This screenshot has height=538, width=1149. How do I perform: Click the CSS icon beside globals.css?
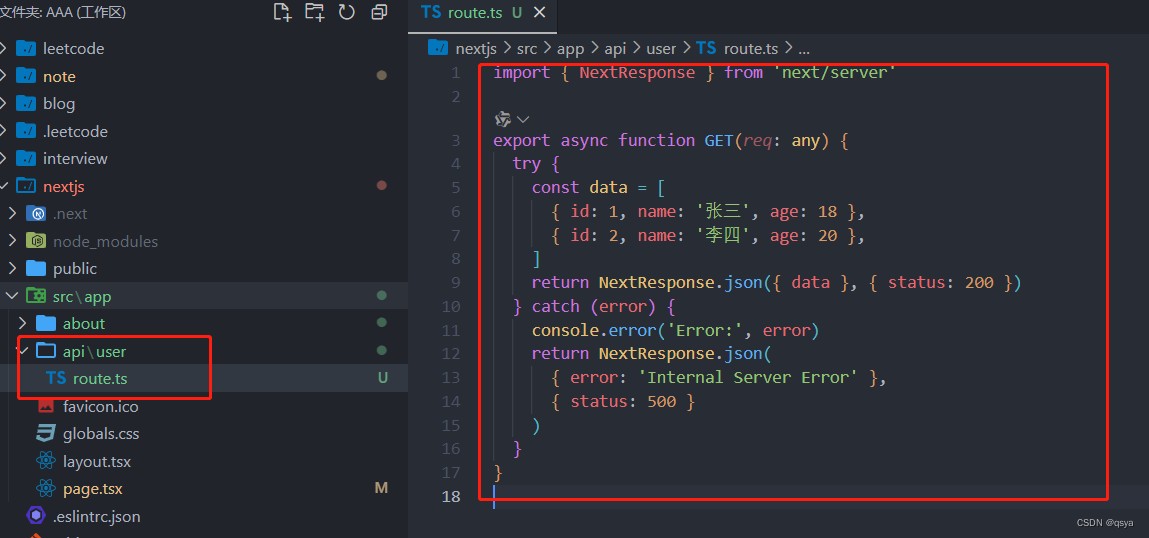[x=46, y=433]
